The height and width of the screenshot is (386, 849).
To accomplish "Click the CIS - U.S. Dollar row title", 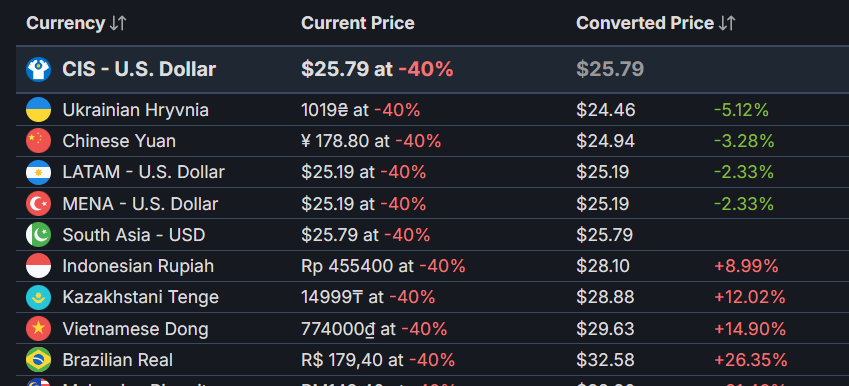I will tap(139, 69).
